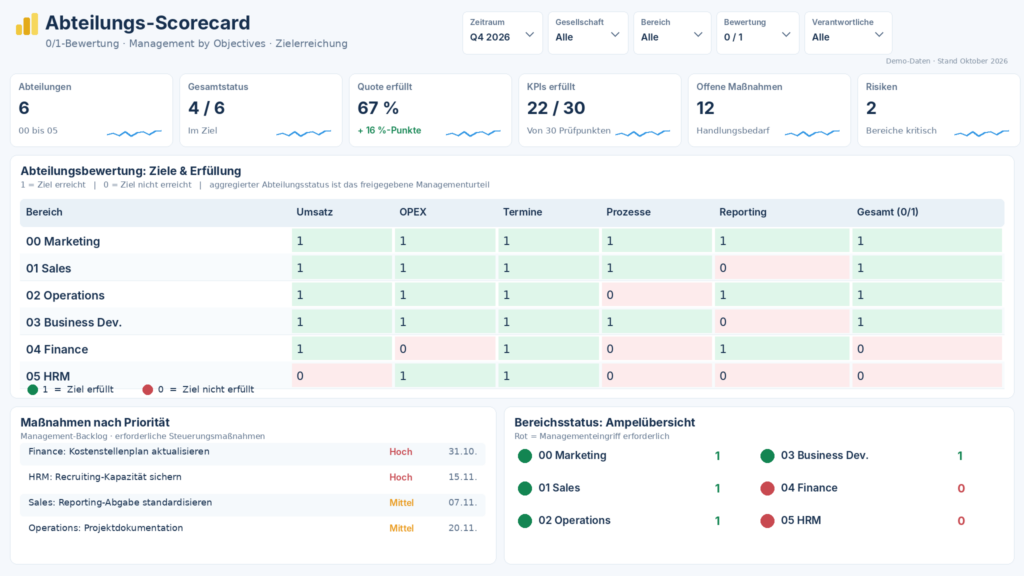Click the red 0 score next to 04 Finance
The width and height of the screenshot is (1024, 576).
coord(961,488)
